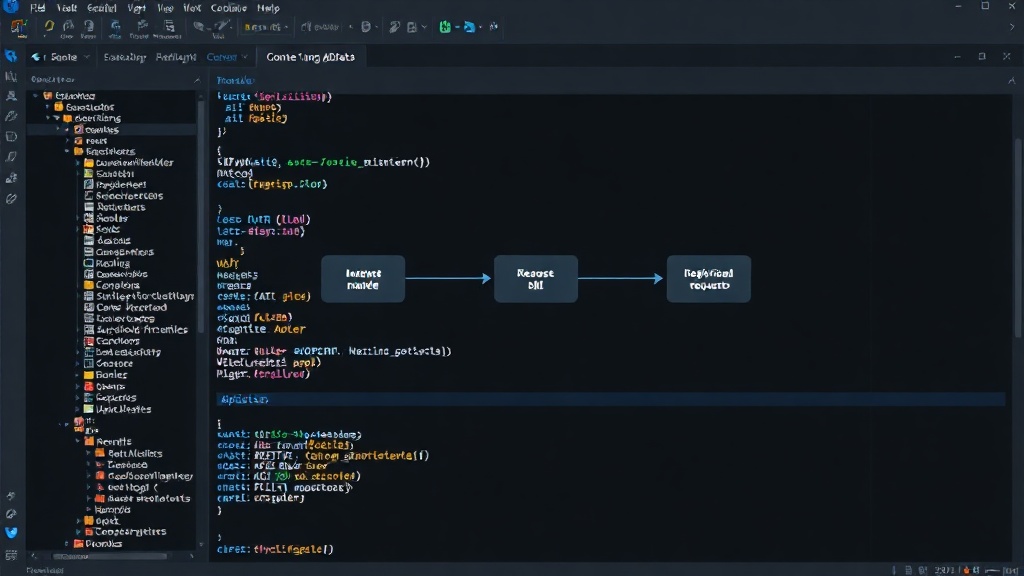Select the active white-titled editor tab
The width and height of the screenshot is (1024, 576).
(310, 57)
